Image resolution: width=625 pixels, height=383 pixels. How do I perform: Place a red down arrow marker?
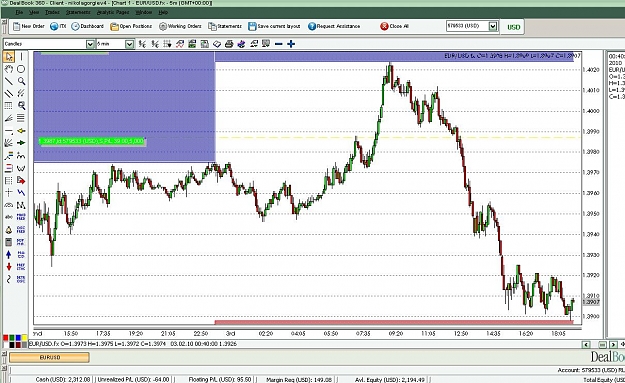[x=8, y=267]
